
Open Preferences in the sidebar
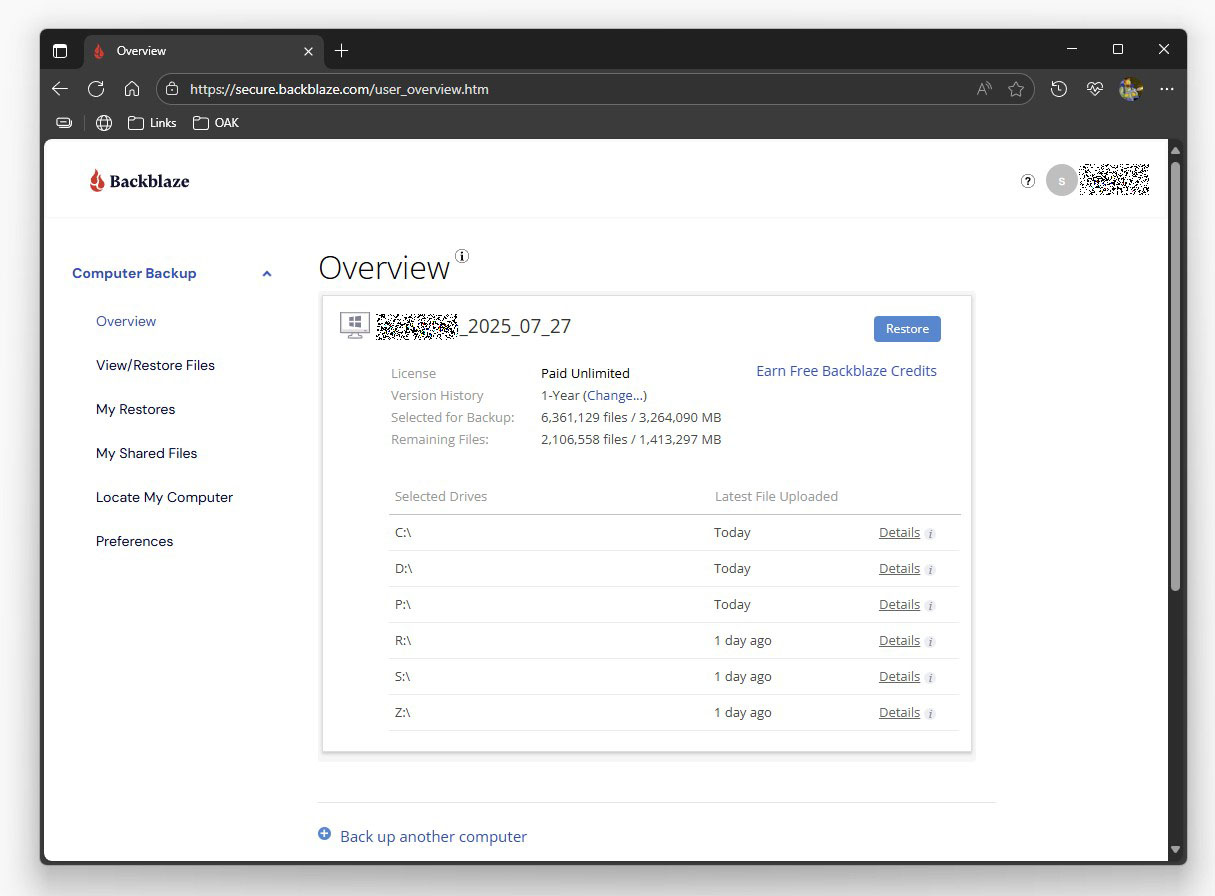pos(134,541)
